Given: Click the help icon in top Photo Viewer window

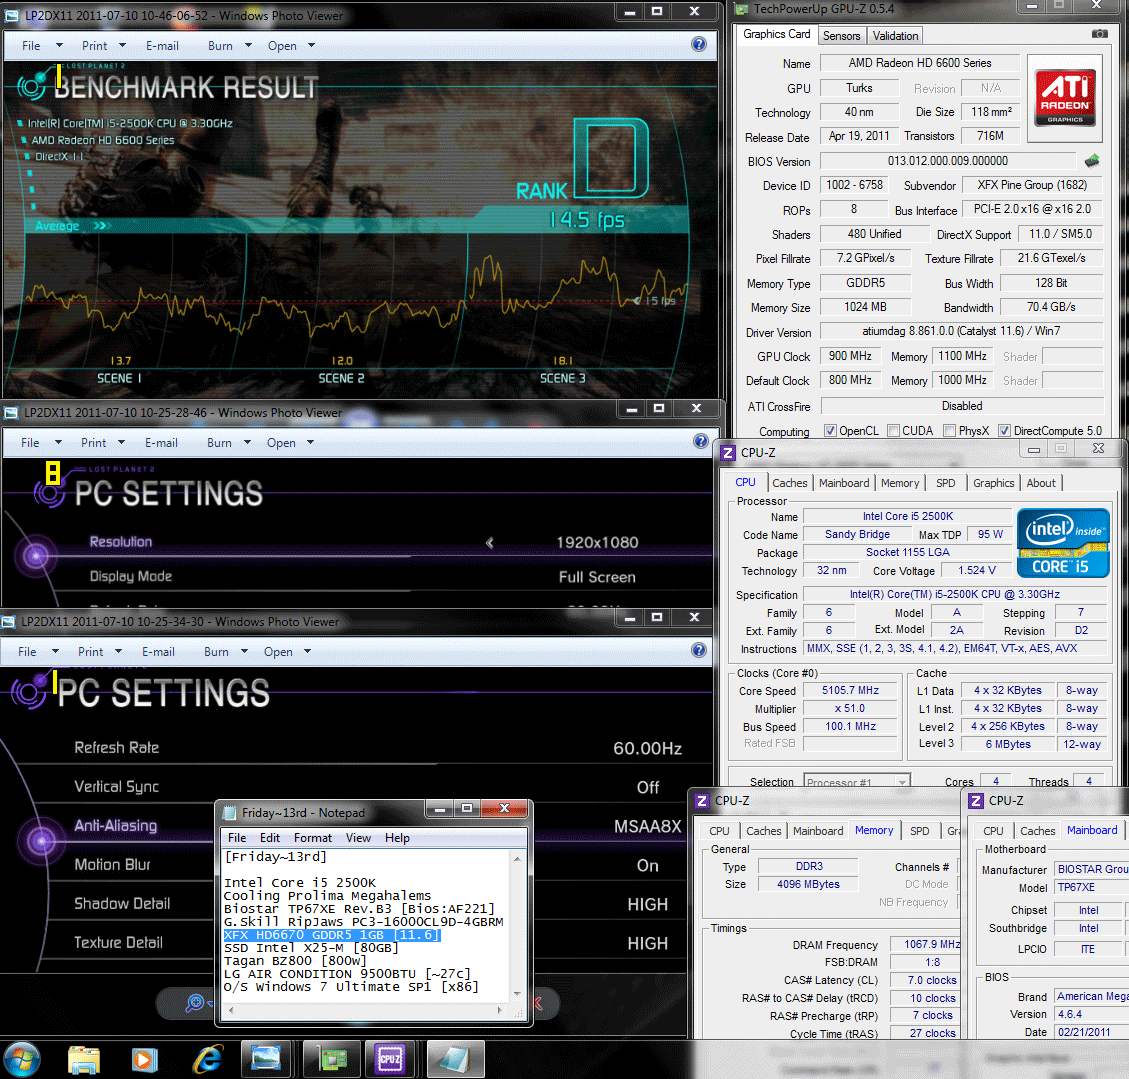Looking at the screenshot, I should point(698,44).
